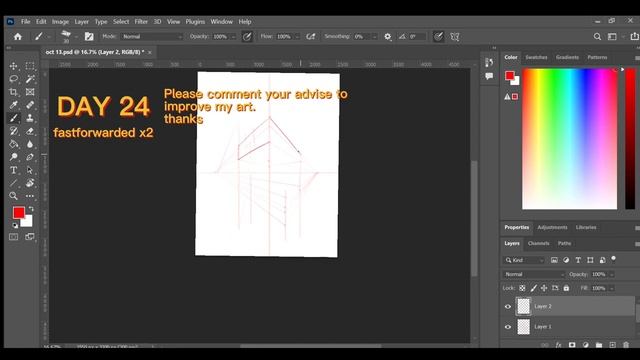
Task: Toggle lock position
Action: click(544, 288)
